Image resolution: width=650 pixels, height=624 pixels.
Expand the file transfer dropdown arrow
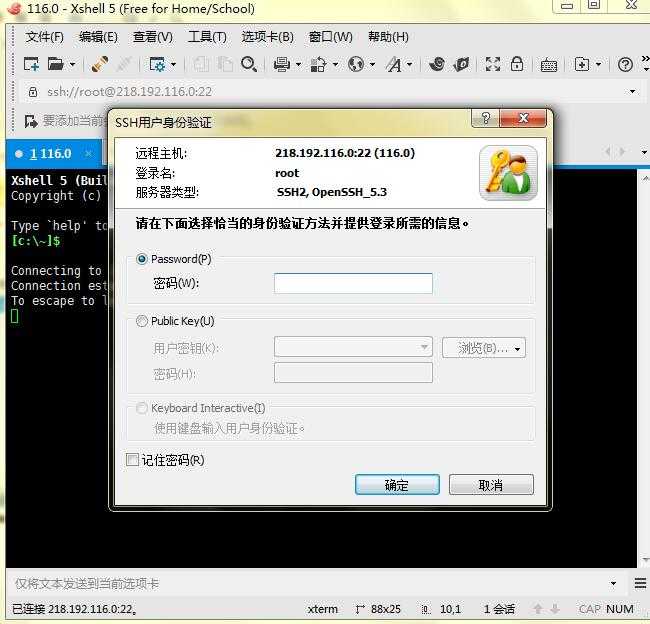pos(335,65)
